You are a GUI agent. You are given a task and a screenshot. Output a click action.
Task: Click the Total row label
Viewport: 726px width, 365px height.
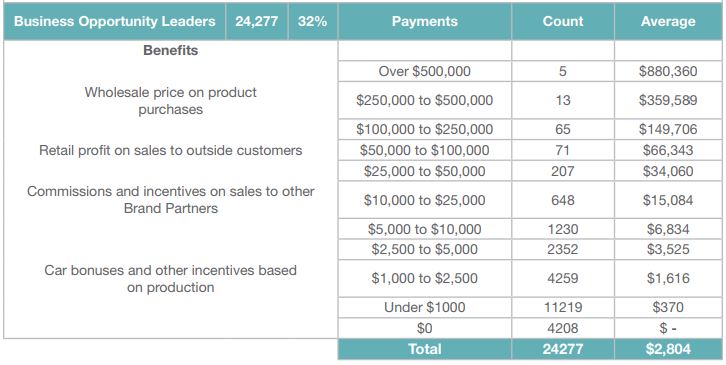click(x=425, y=349)
